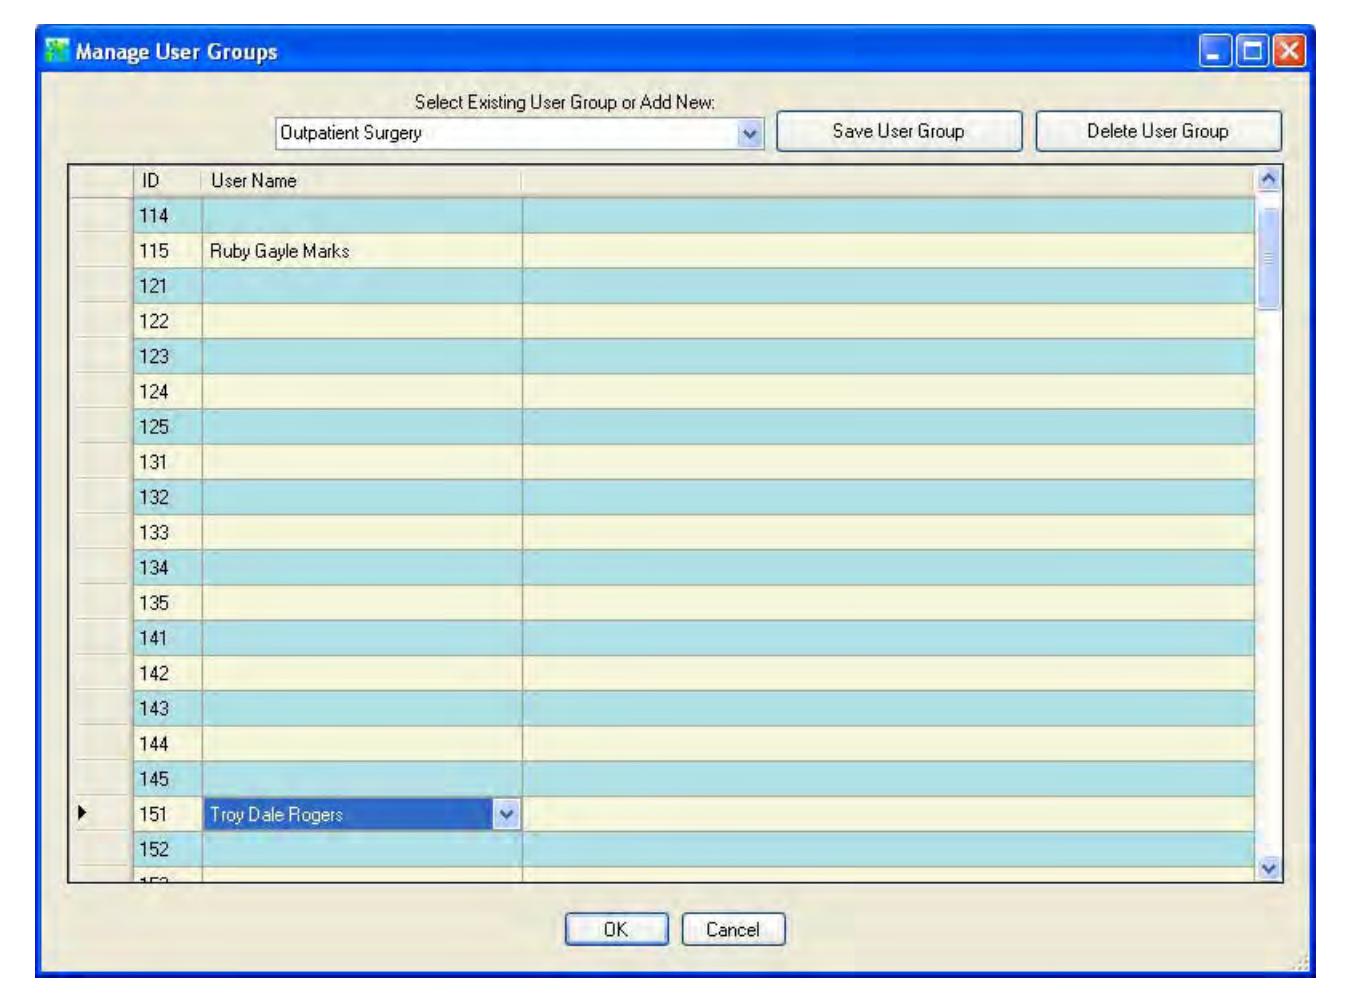Select ID cell 135
The image size is (1346, 1007).
click(168, 603)
